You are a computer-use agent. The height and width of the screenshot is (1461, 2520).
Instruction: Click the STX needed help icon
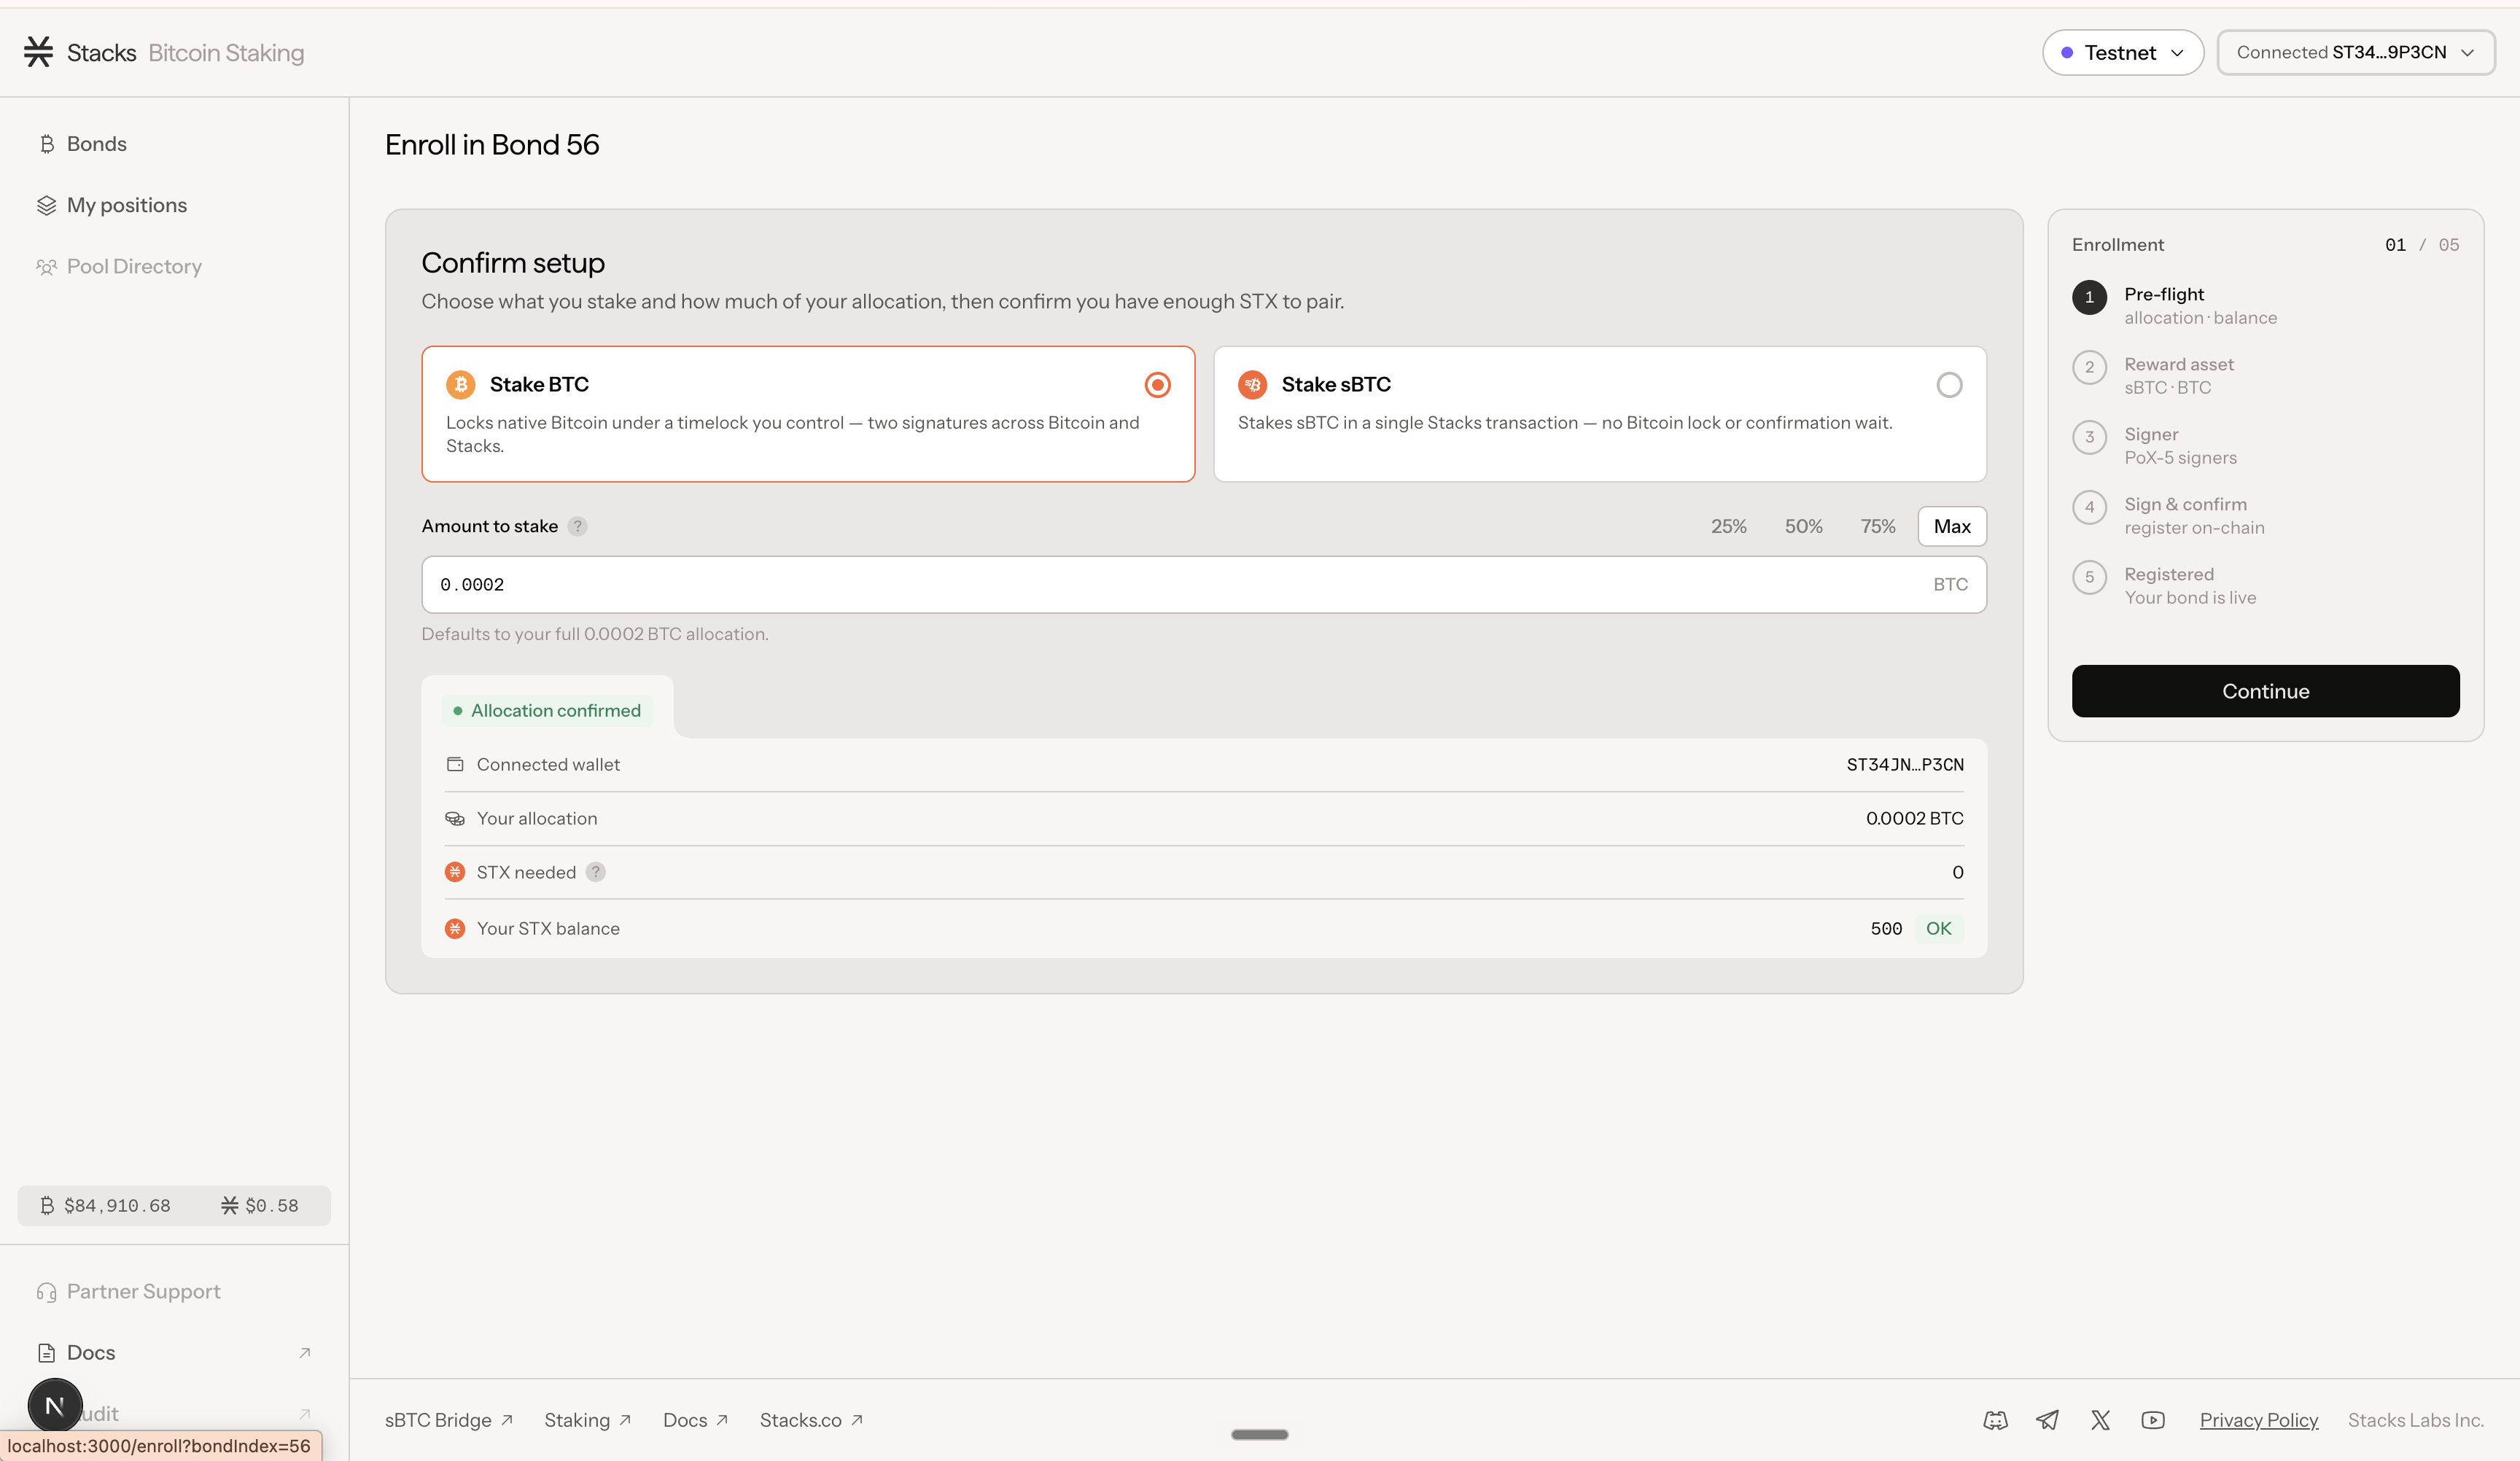click(595, 872)
